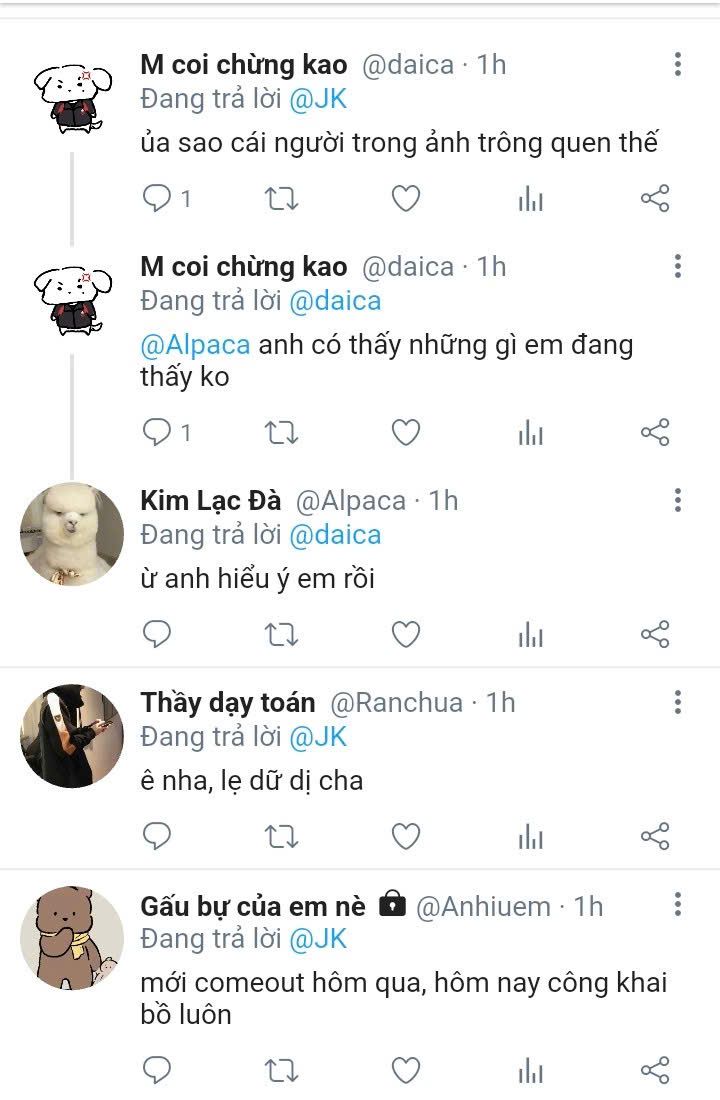
Task: Open the @Alpaca mention link
Action: tap(195, 345)
